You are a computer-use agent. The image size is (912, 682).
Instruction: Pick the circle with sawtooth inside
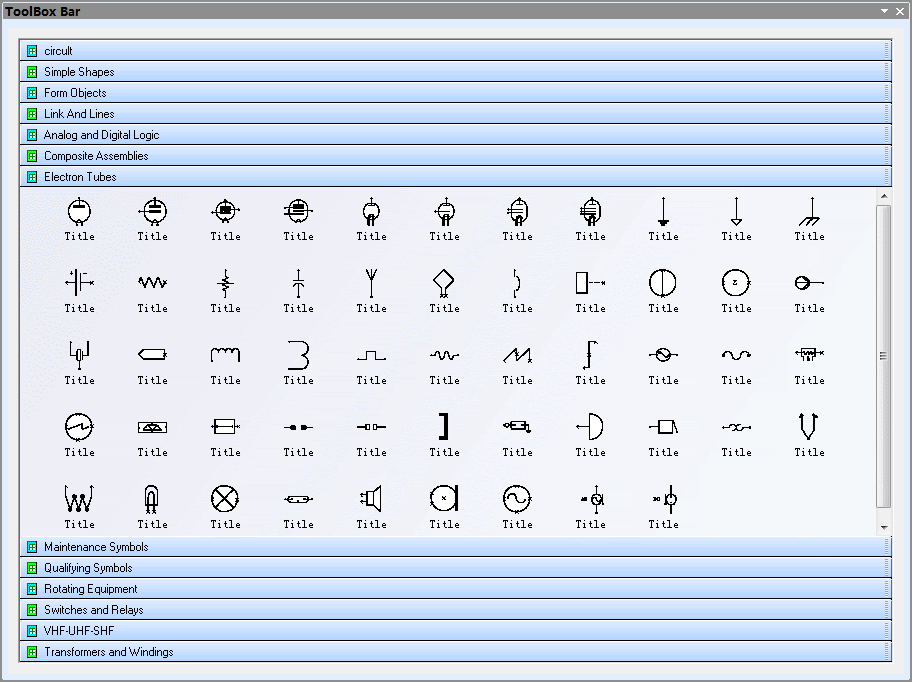79,427
